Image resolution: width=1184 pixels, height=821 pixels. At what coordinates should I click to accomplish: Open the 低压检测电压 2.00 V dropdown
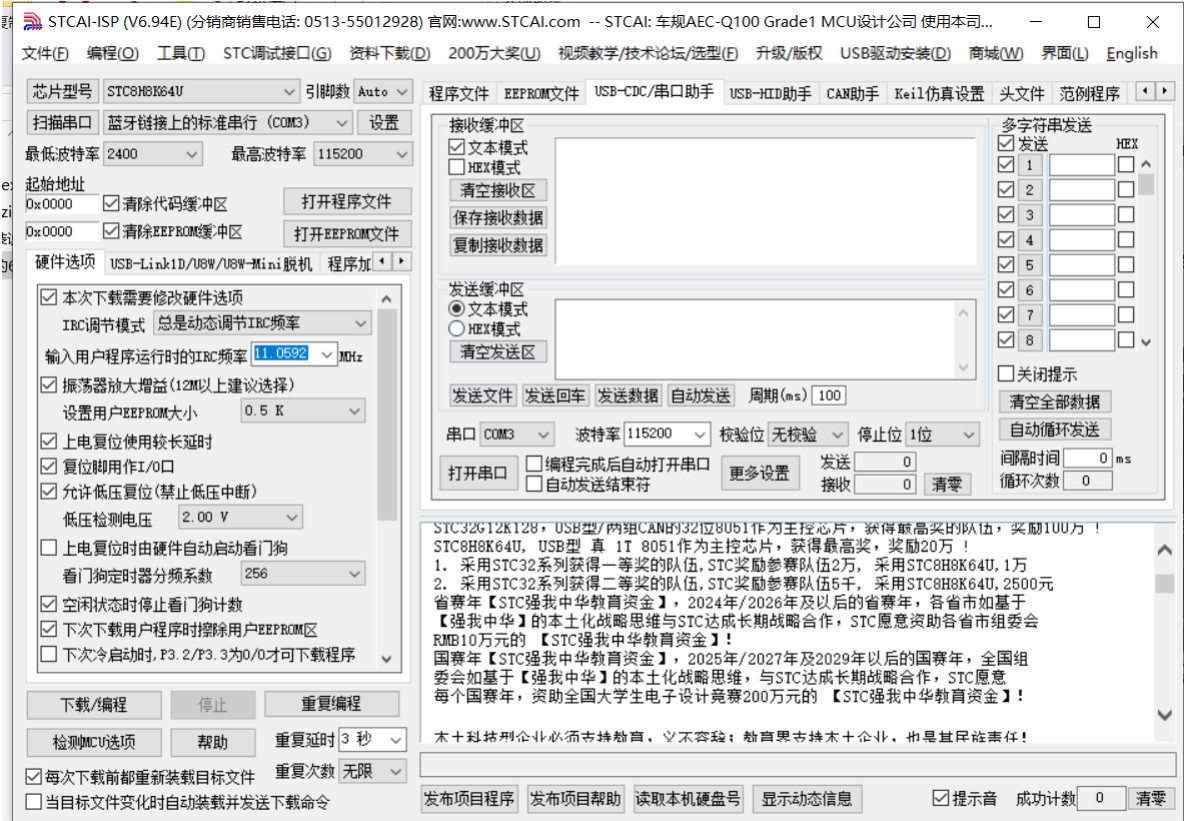coord(292,517)
